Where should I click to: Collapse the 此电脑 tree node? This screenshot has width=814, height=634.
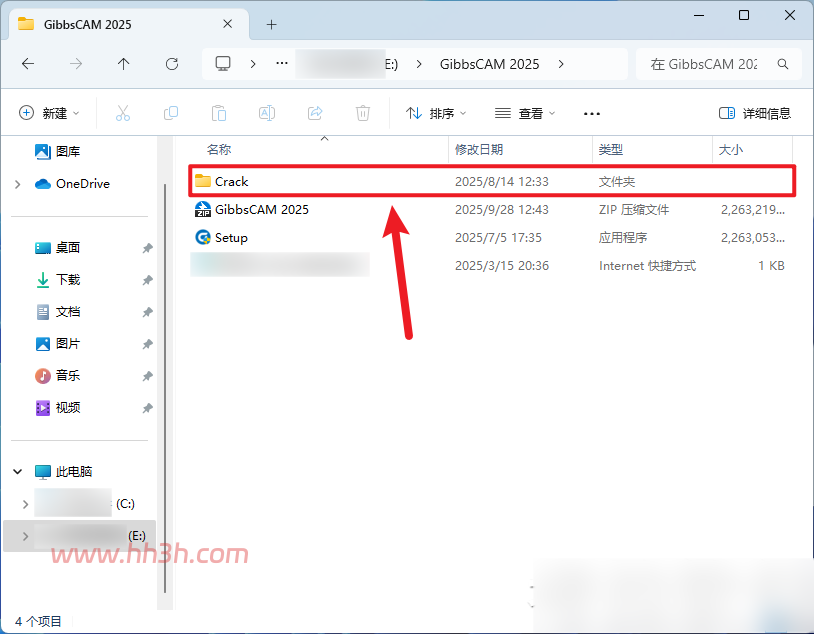(x=18, y=471)
